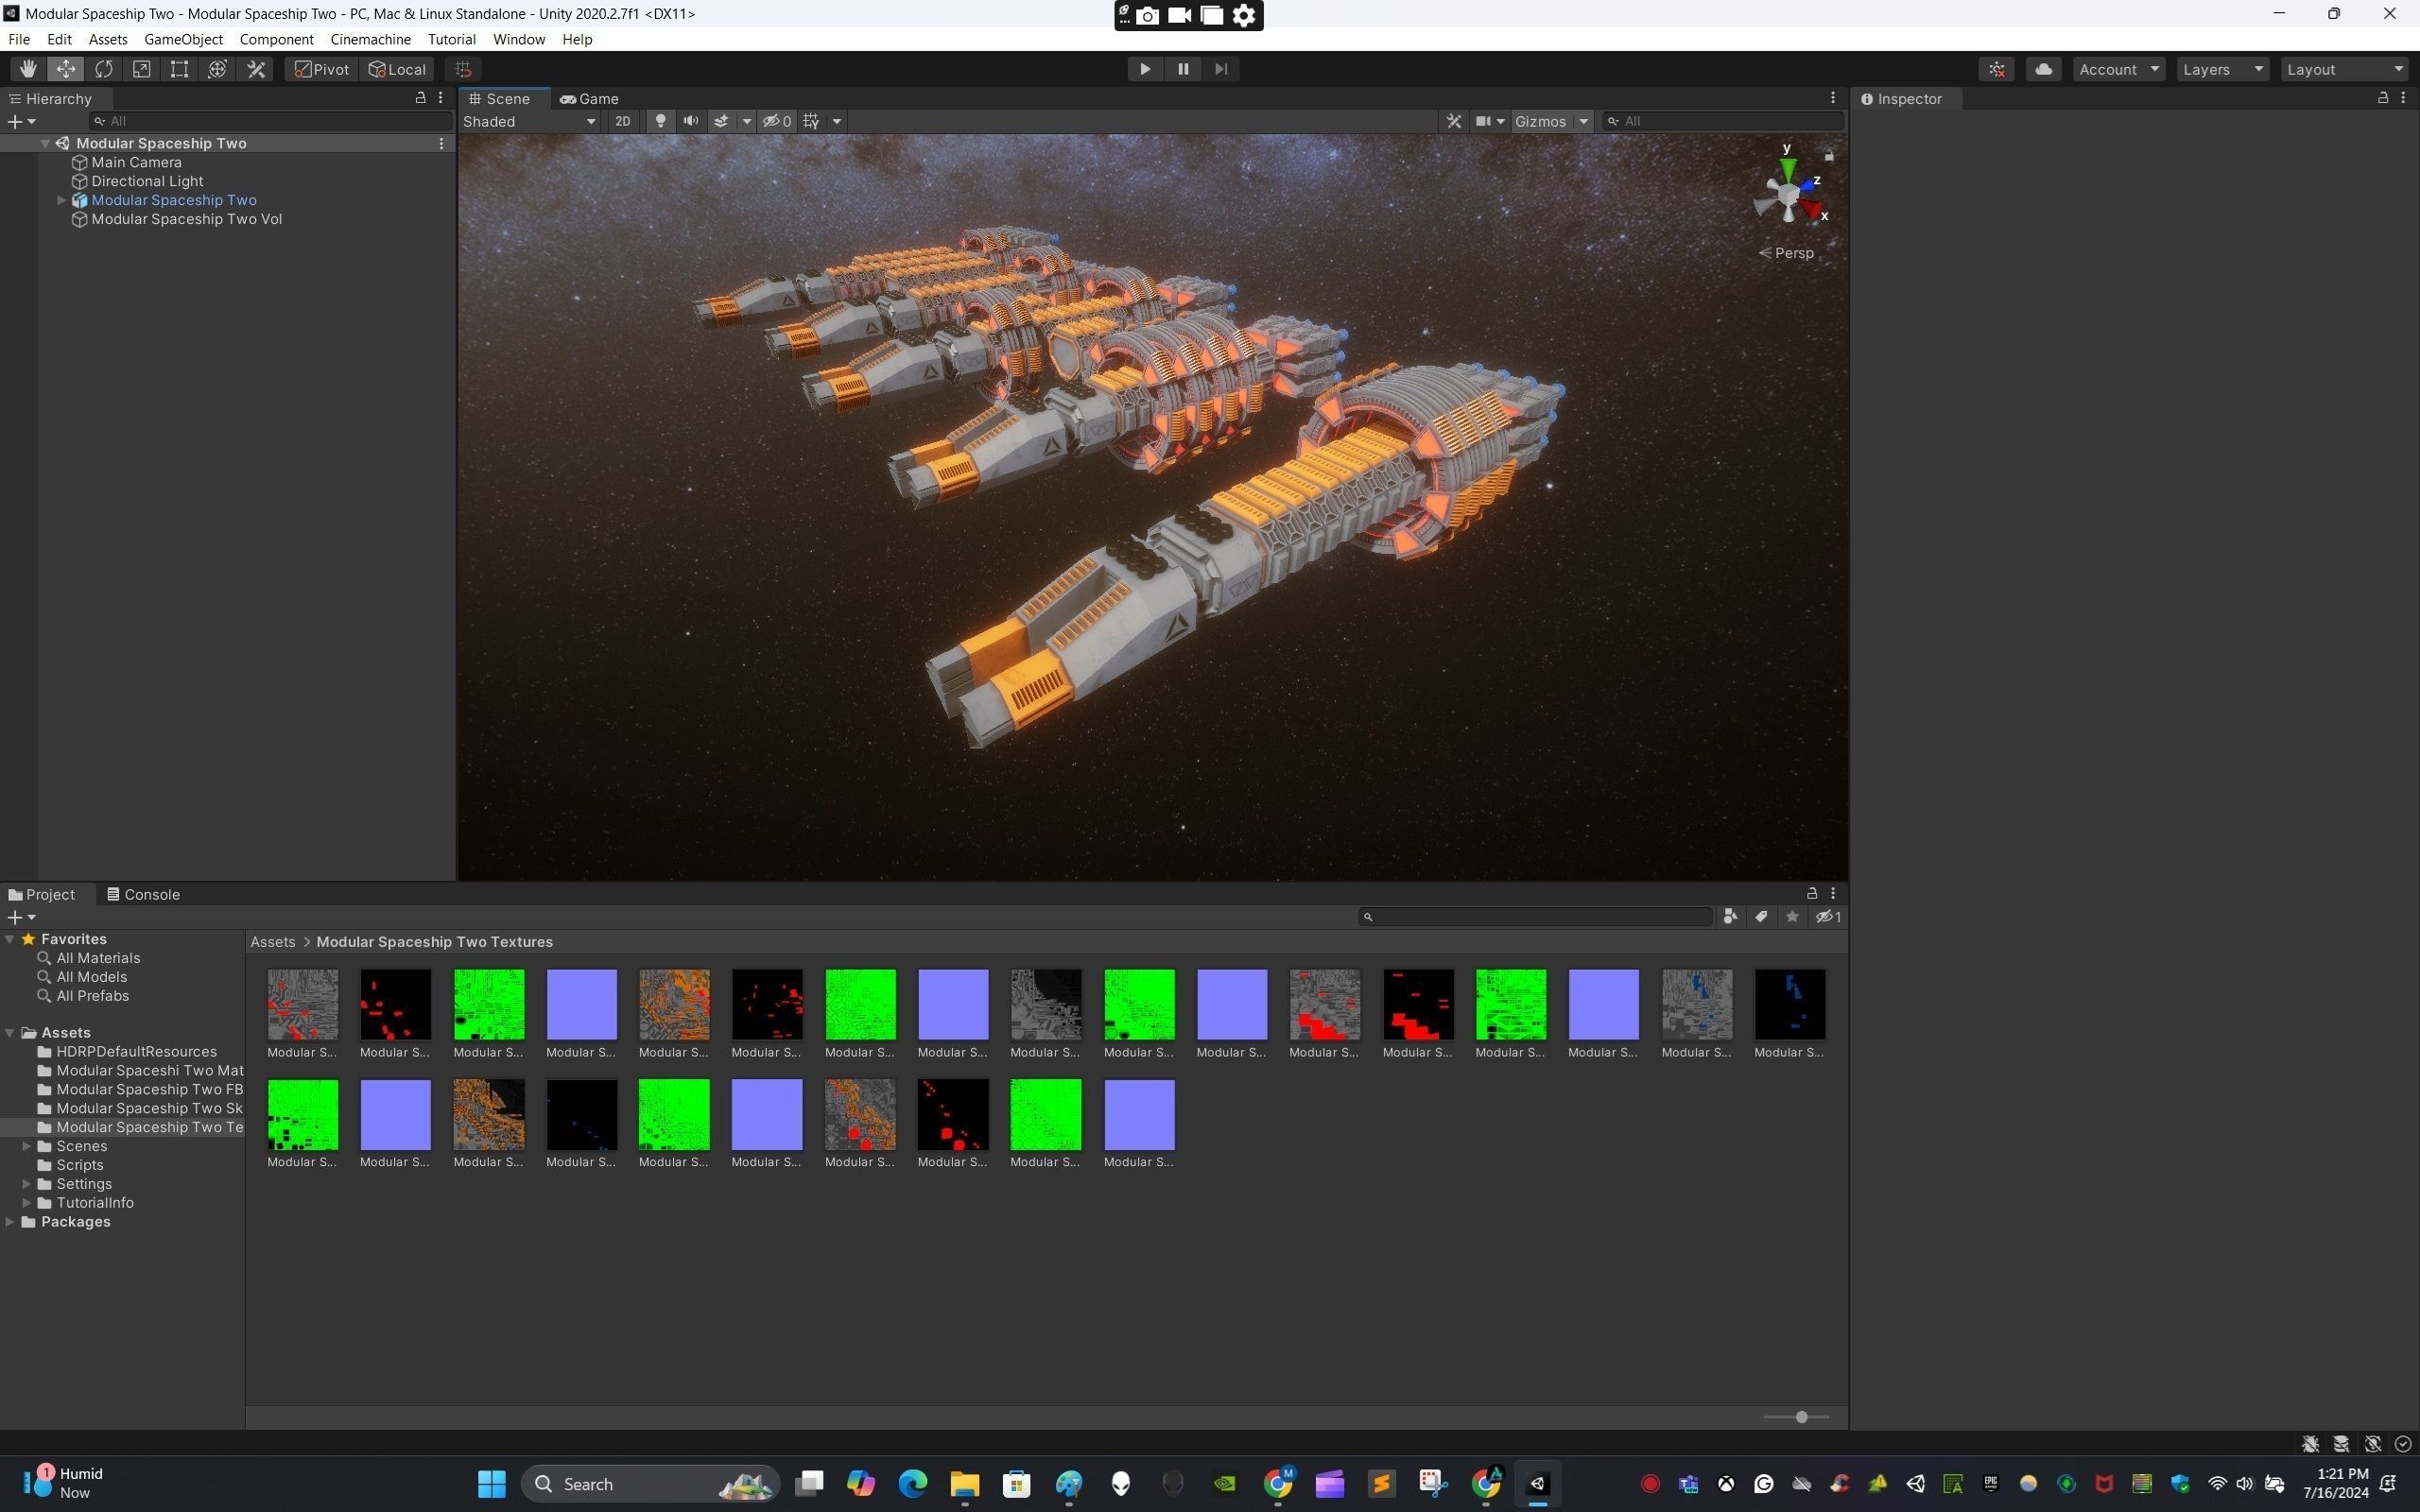Screen dimensions: 2420x1512
Task: Open grid settings dropdown arrow
Action: click(x=837, y=121)
